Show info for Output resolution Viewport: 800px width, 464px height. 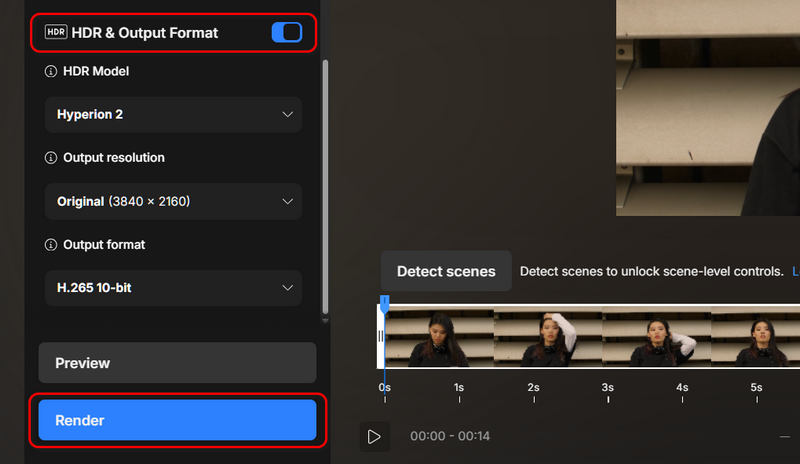(51, 158)
